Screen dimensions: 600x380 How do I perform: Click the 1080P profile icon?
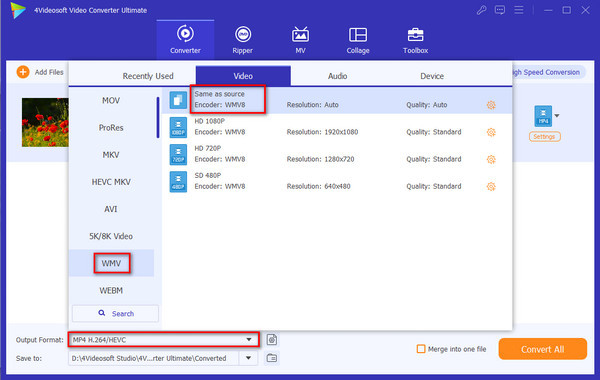tap(178, 127)
